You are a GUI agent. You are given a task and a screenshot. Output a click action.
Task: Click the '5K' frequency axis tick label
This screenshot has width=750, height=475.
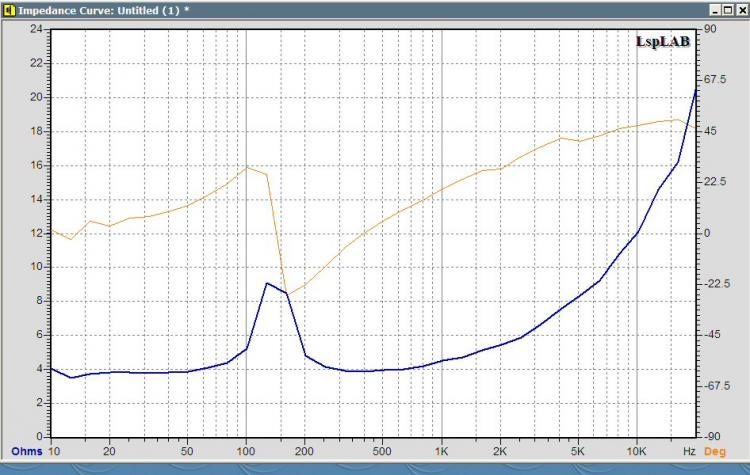tap(577, 451)
